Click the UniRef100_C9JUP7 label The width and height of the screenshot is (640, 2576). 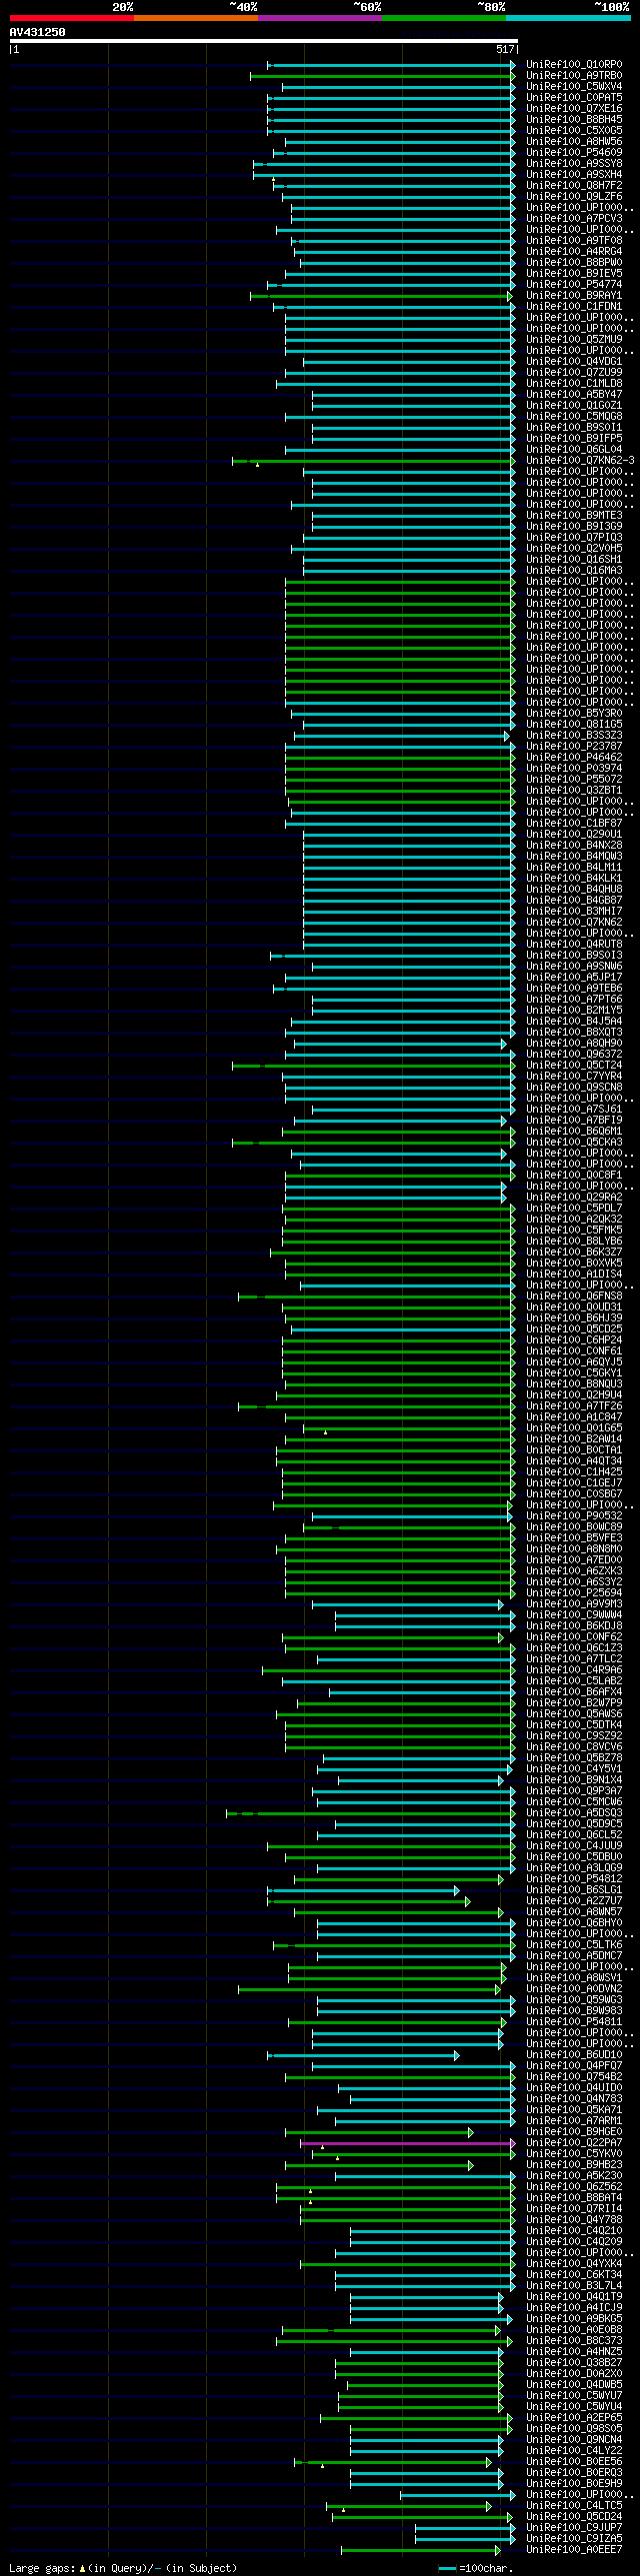point(574,2529)
